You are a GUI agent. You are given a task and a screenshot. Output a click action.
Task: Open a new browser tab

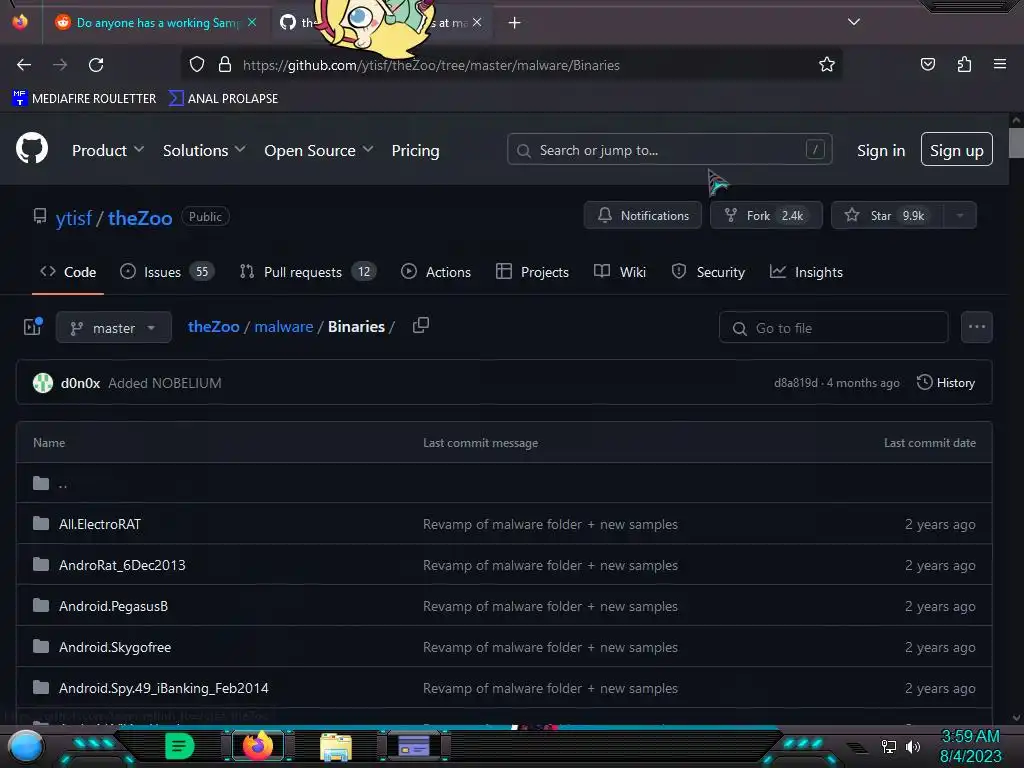[x=515, y=23]
